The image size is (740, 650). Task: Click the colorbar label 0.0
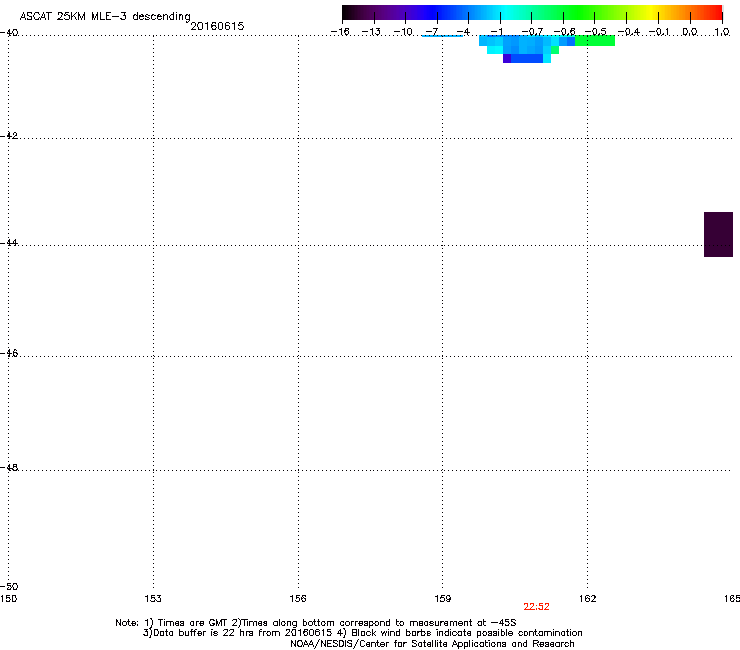pyautogui.click(x=690, y=32)
